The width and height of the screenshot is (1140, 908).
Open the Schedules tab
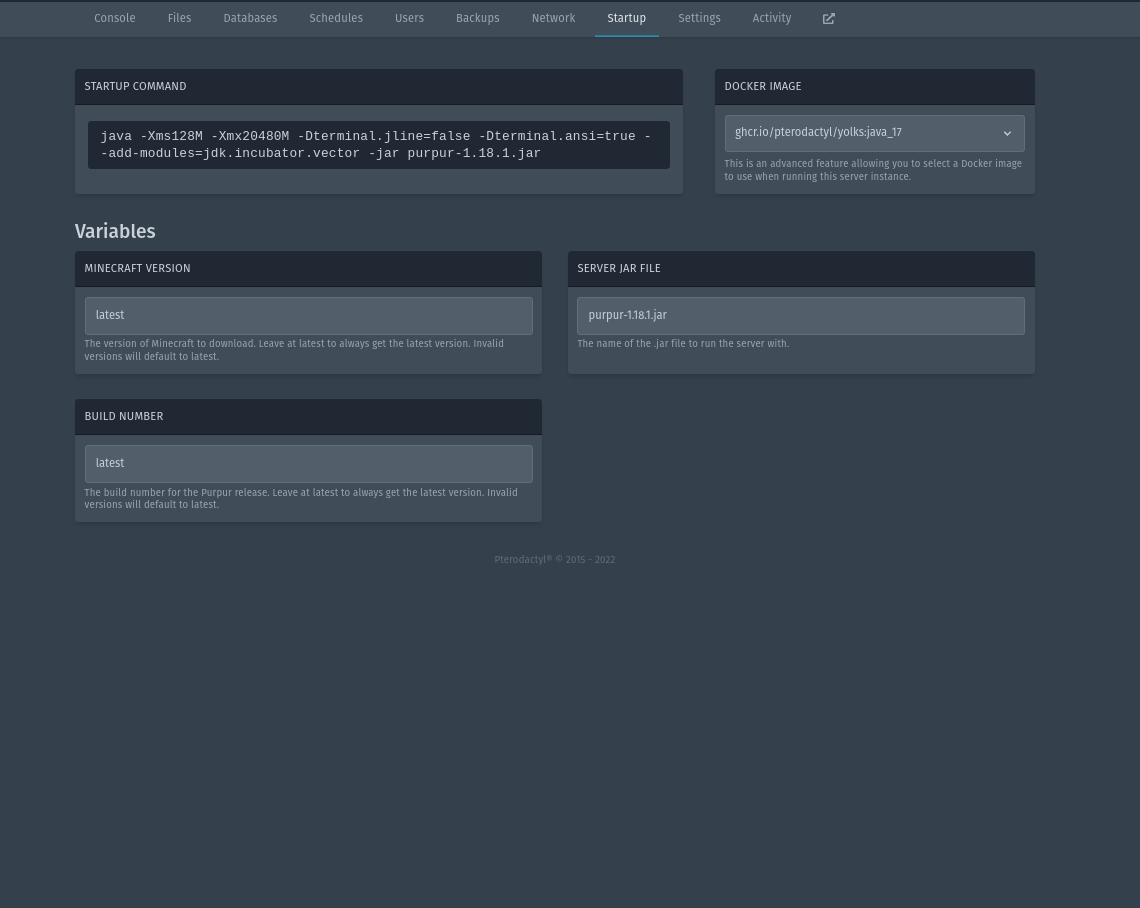336,19
